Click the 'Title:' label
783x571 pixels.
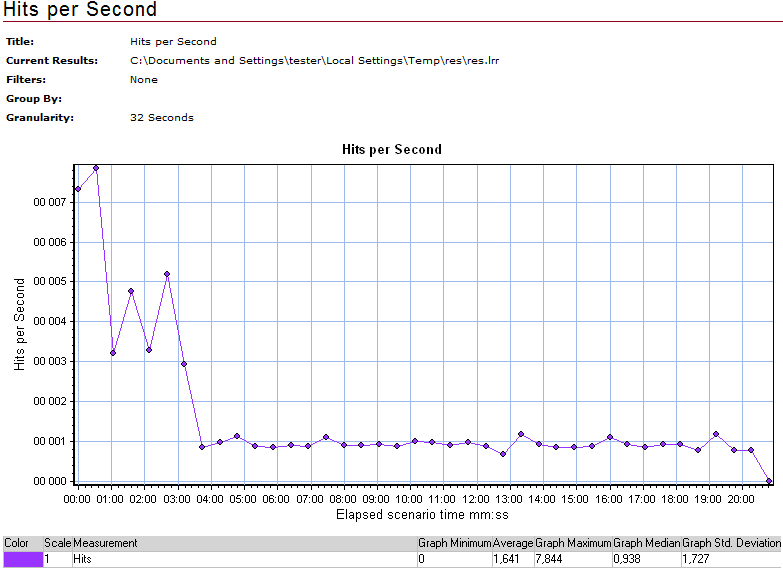point(20,41)
